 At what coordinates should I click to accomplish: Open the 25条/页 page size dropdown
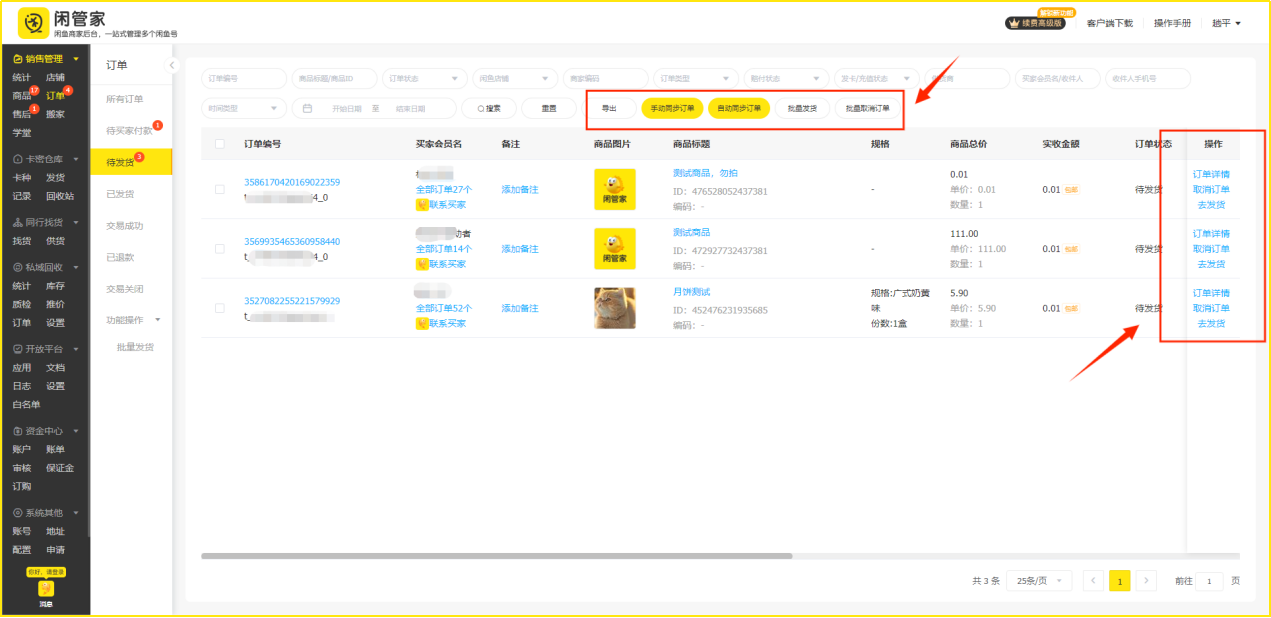[1043, 581]
